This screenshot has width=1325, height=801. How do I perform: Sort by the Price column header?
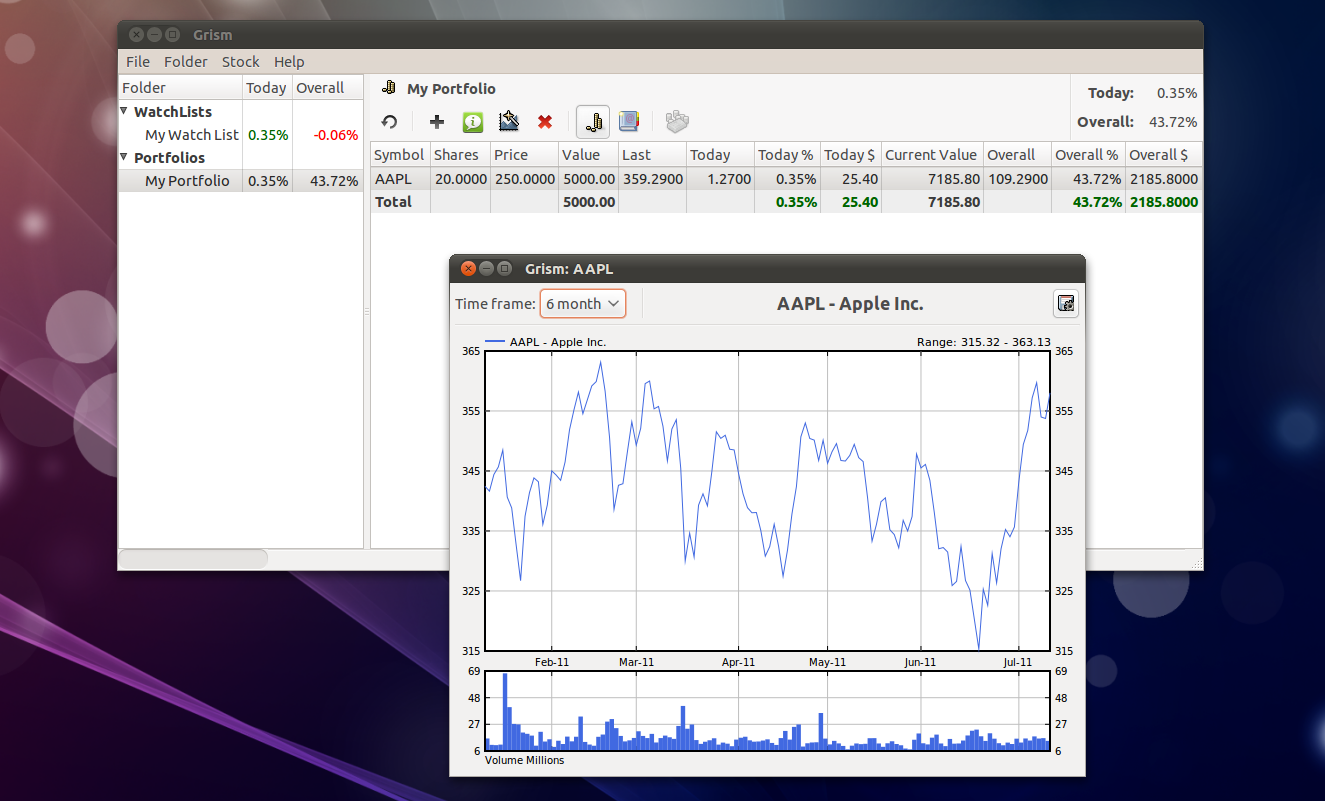coord(523,155)
